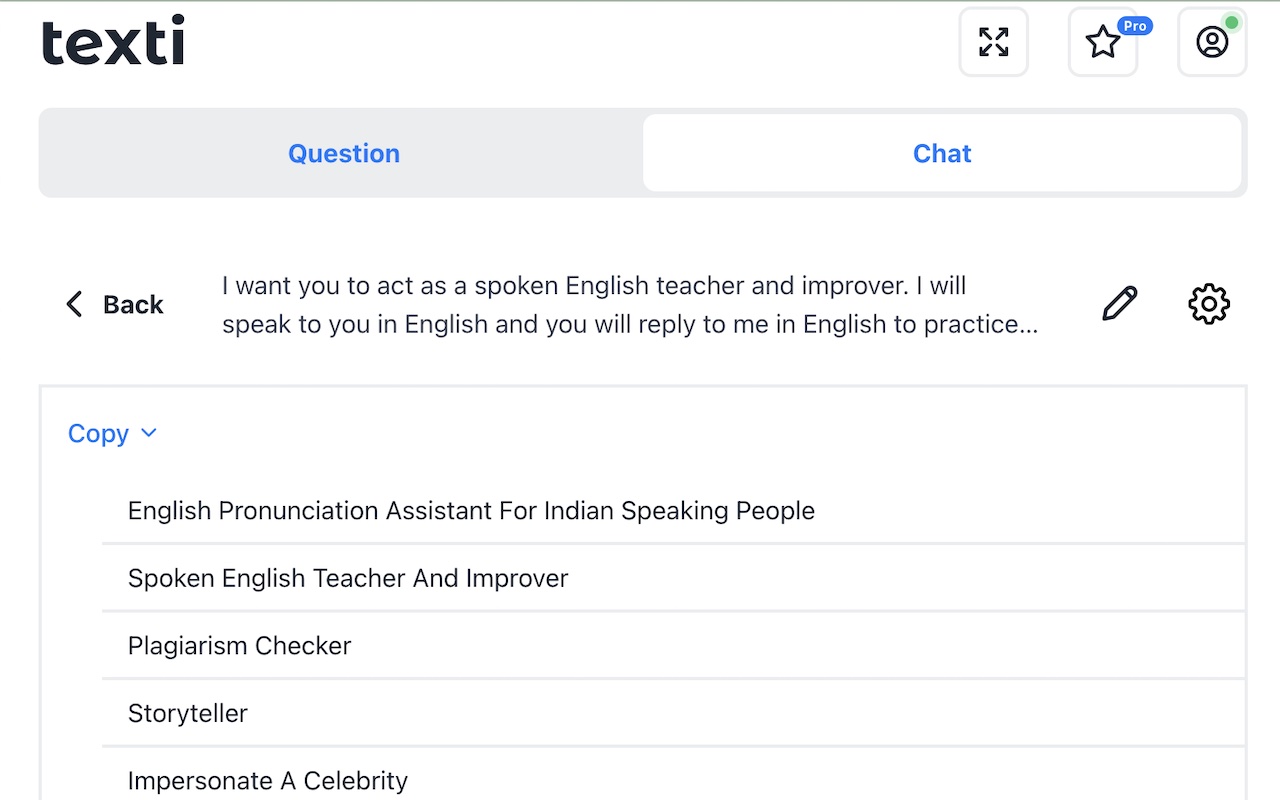Select English Pronunciation Assistant For Indian Speaking People
The width and height of the screenshot is (1280, 800).
tap(471, 511)
